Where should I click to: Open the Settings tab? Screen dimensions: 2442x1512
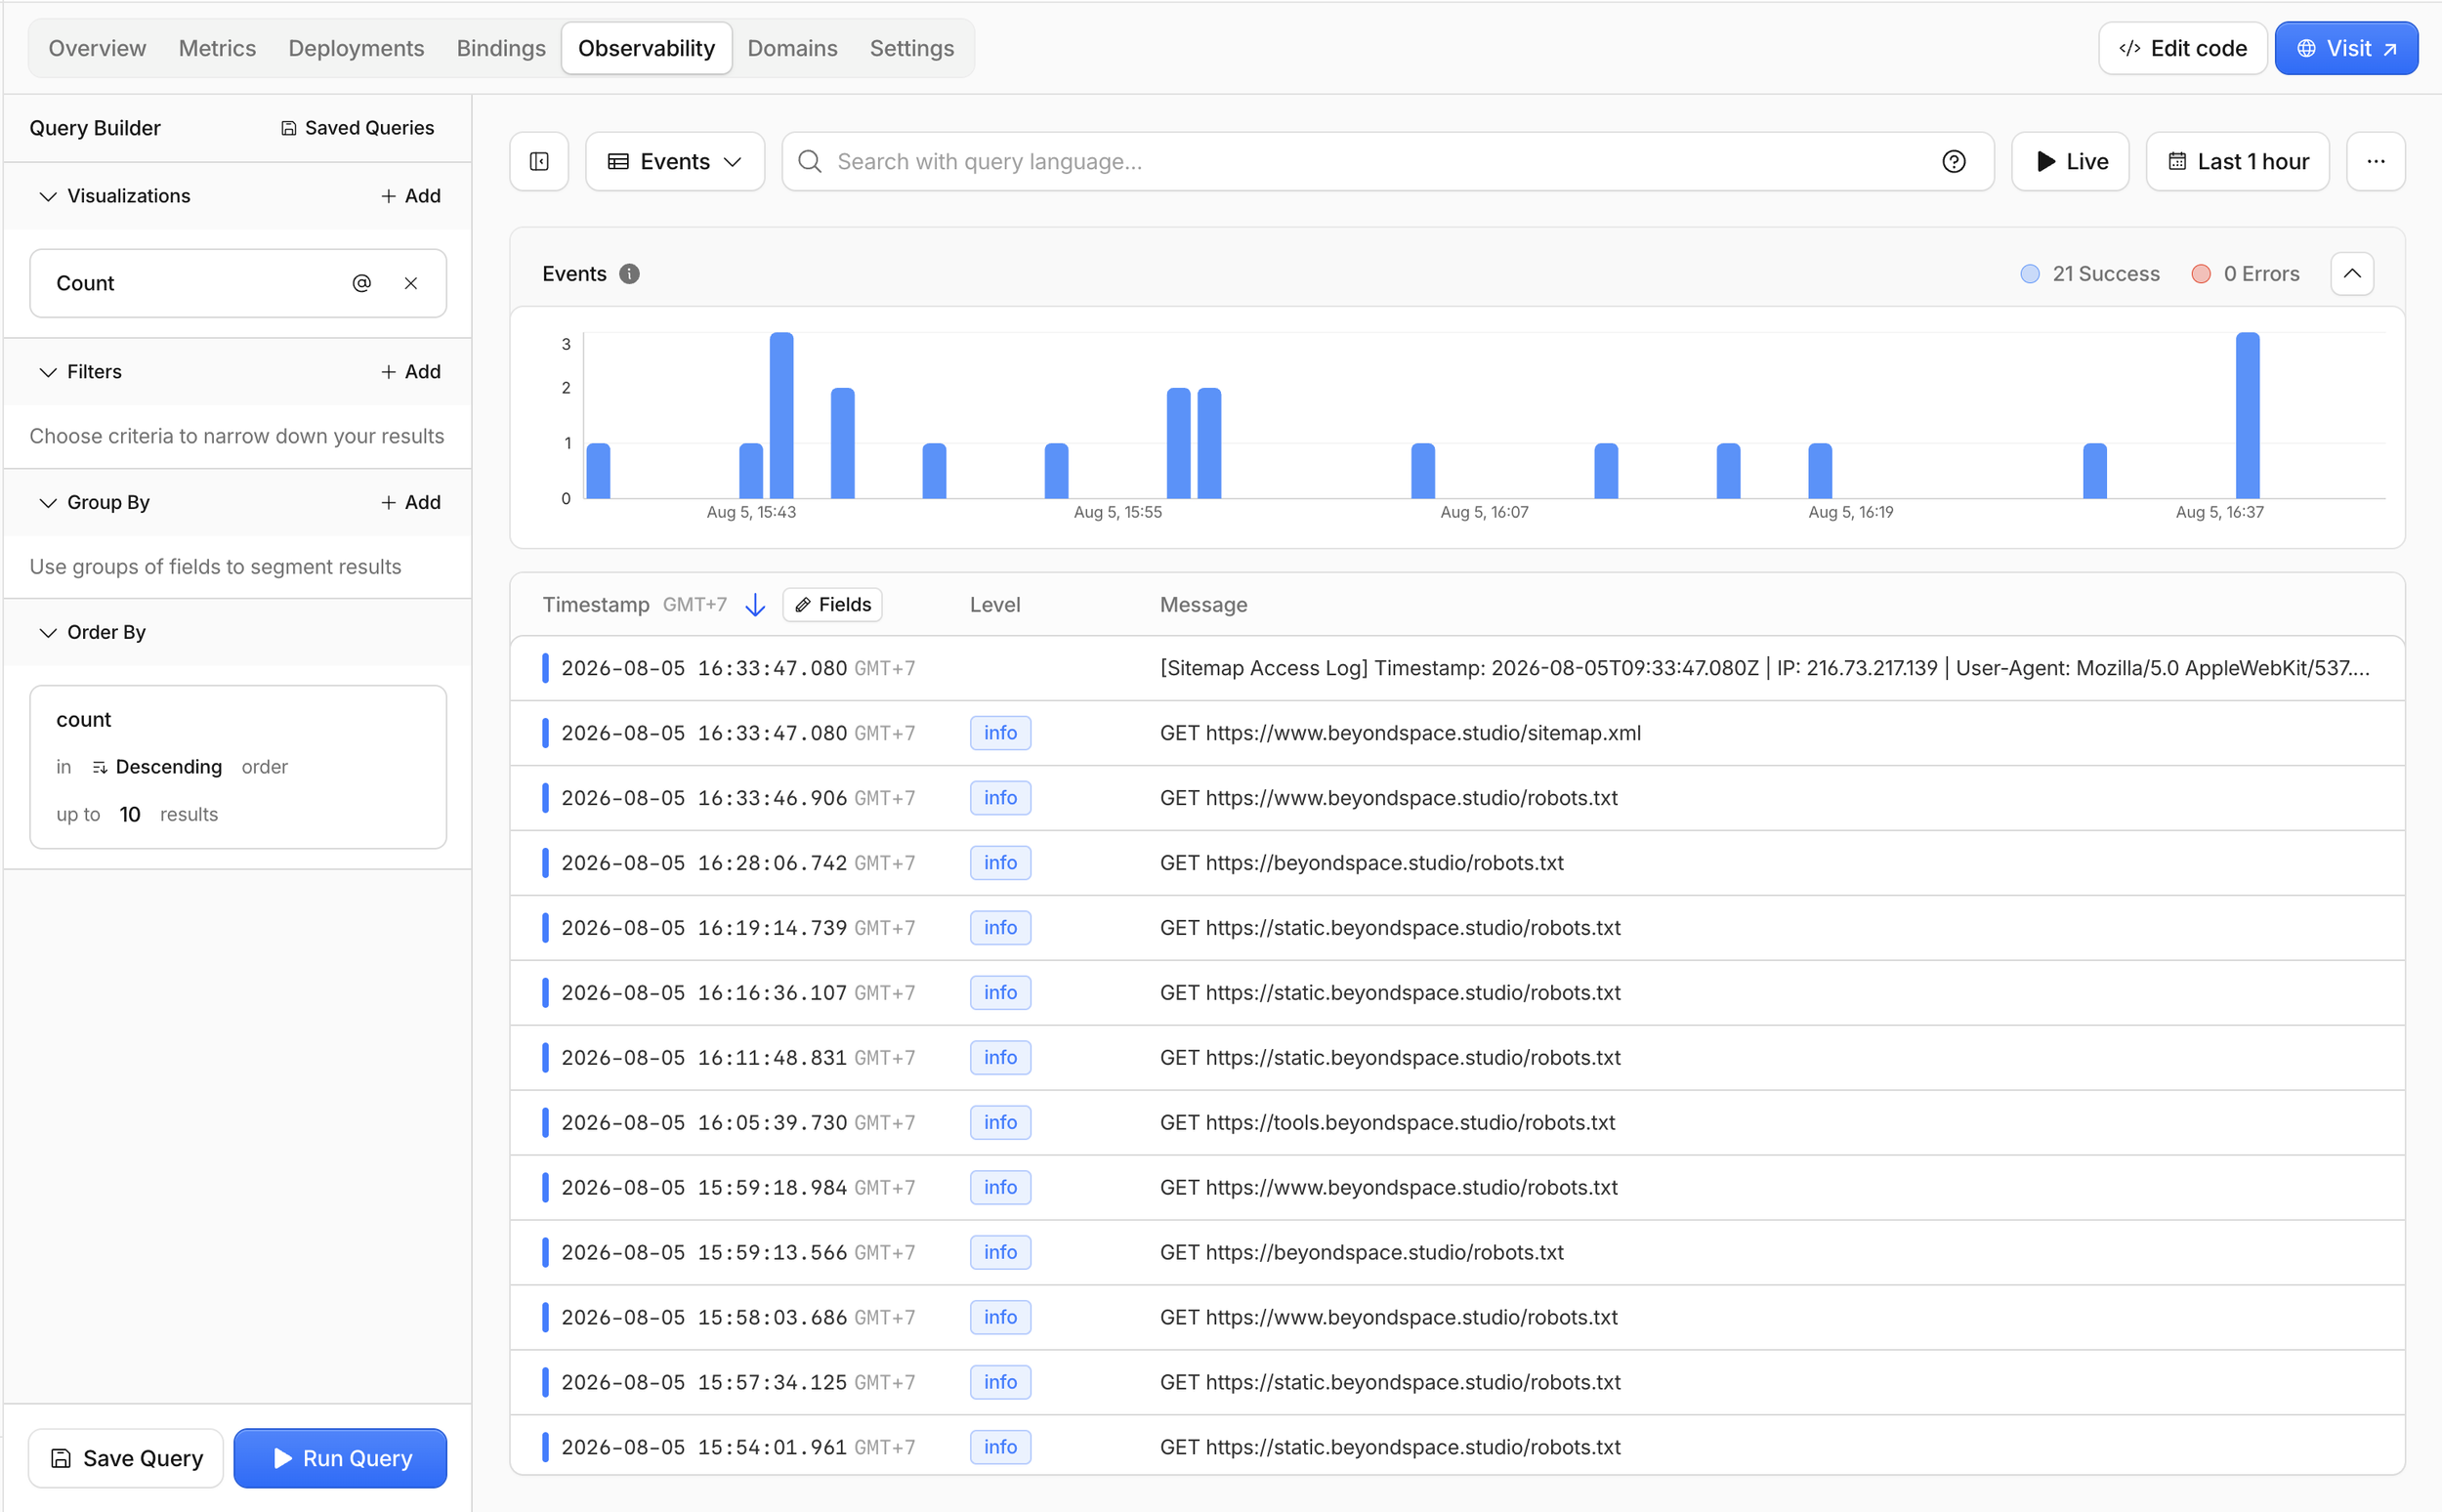click(x=911, y=48)
